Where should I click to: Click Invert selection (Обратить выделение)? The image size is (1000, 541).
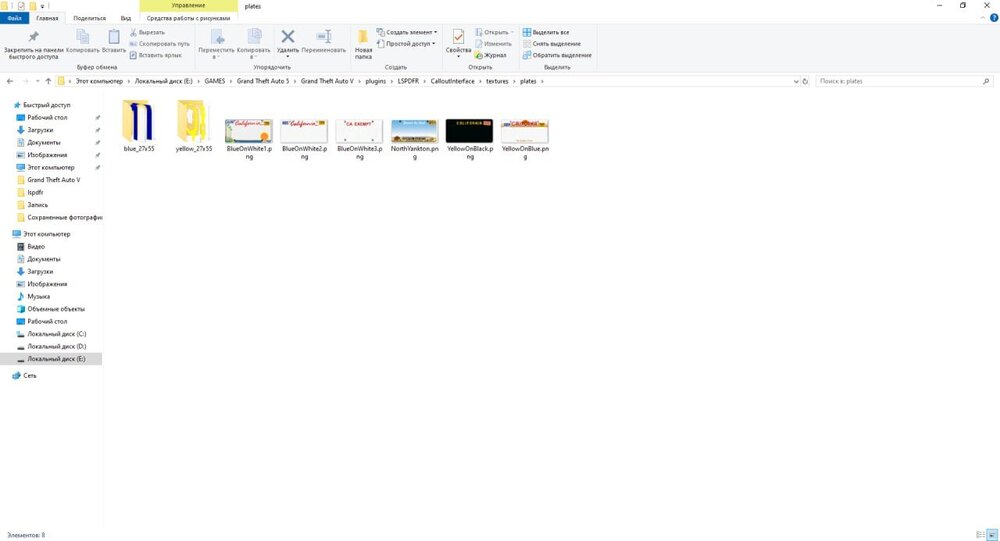tap(557, 55)
